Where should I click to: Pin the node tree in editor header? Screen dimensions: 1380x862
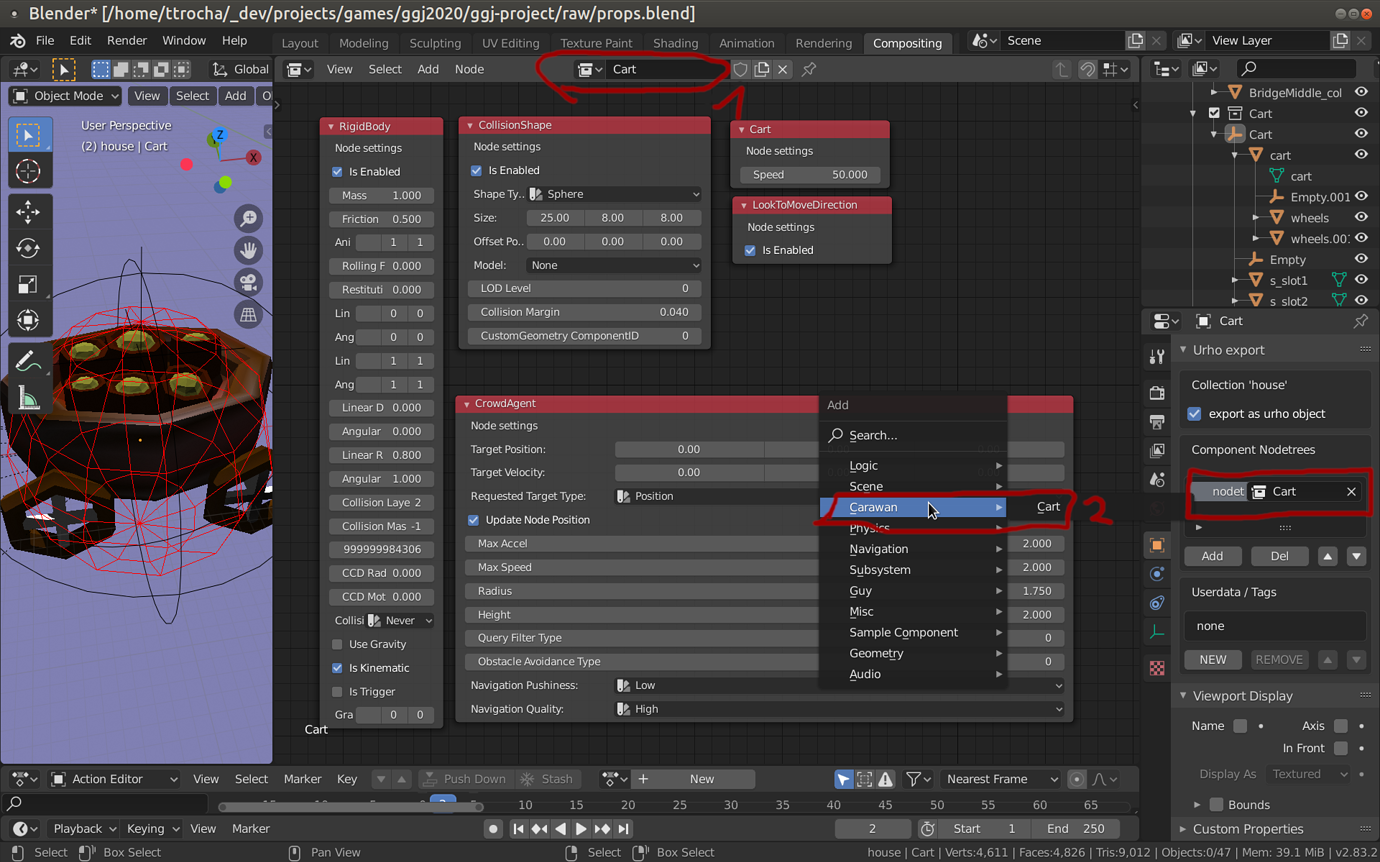point(809,69)
